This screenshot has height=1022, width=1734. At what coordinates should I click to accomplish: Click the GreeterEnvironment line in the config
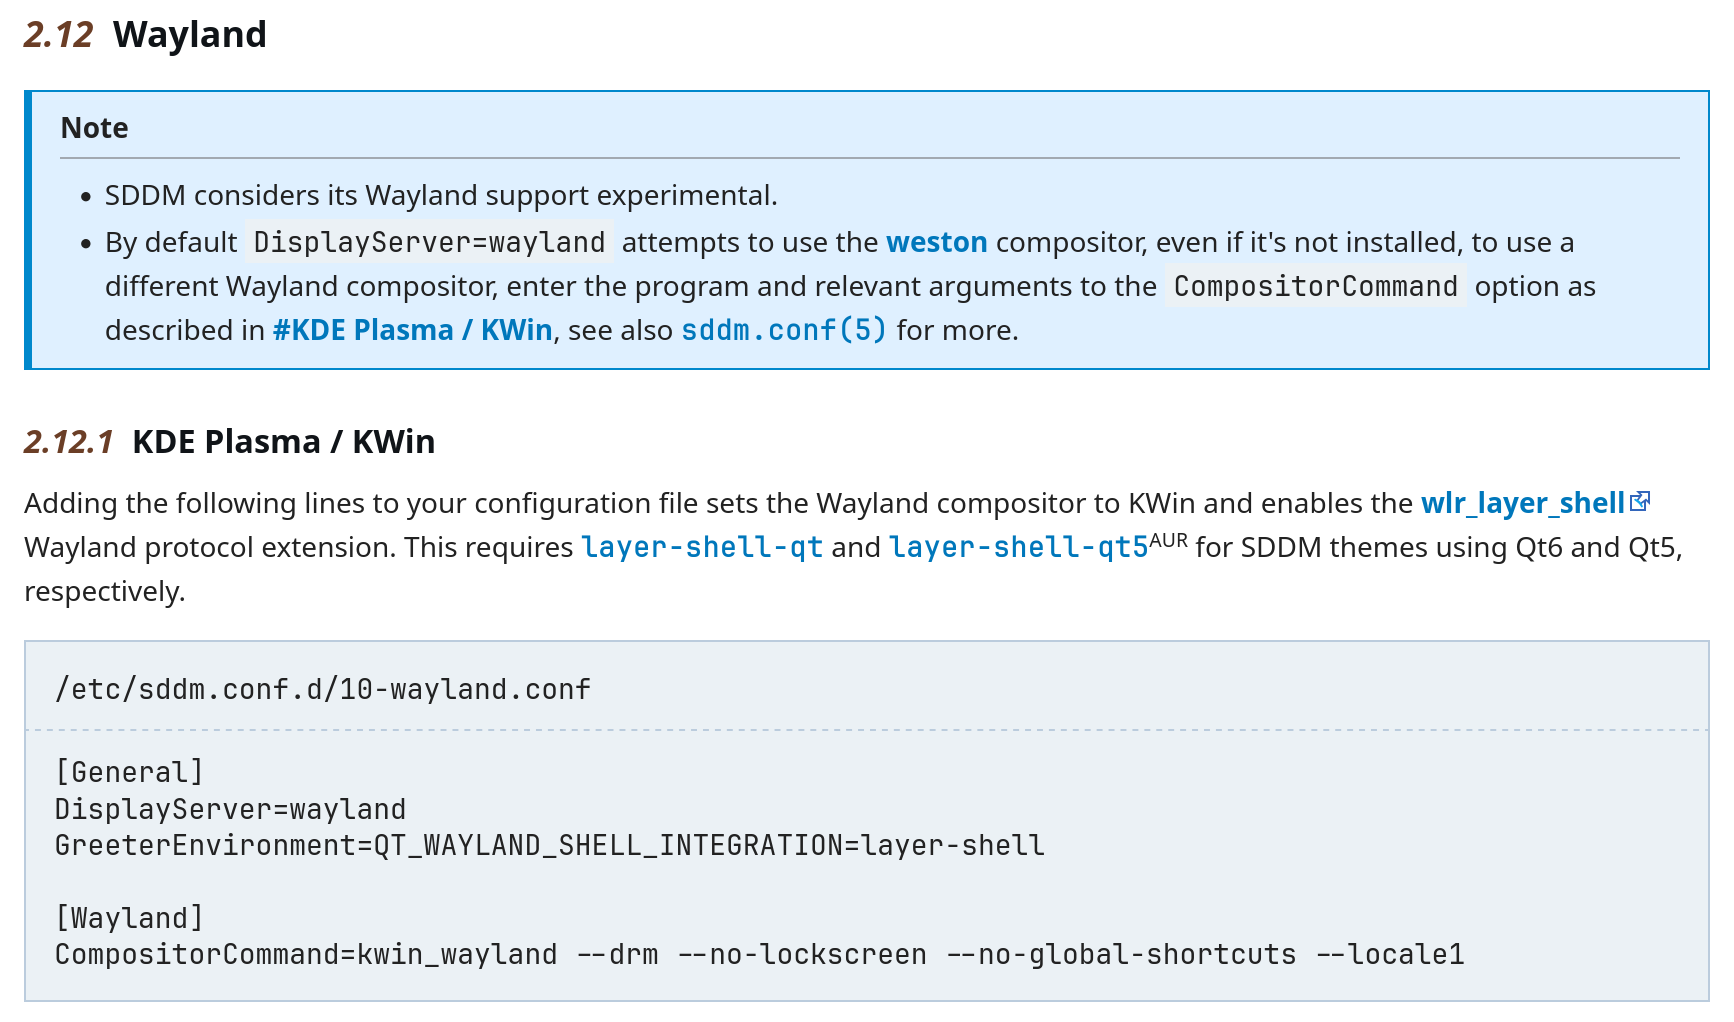(550, 845)
